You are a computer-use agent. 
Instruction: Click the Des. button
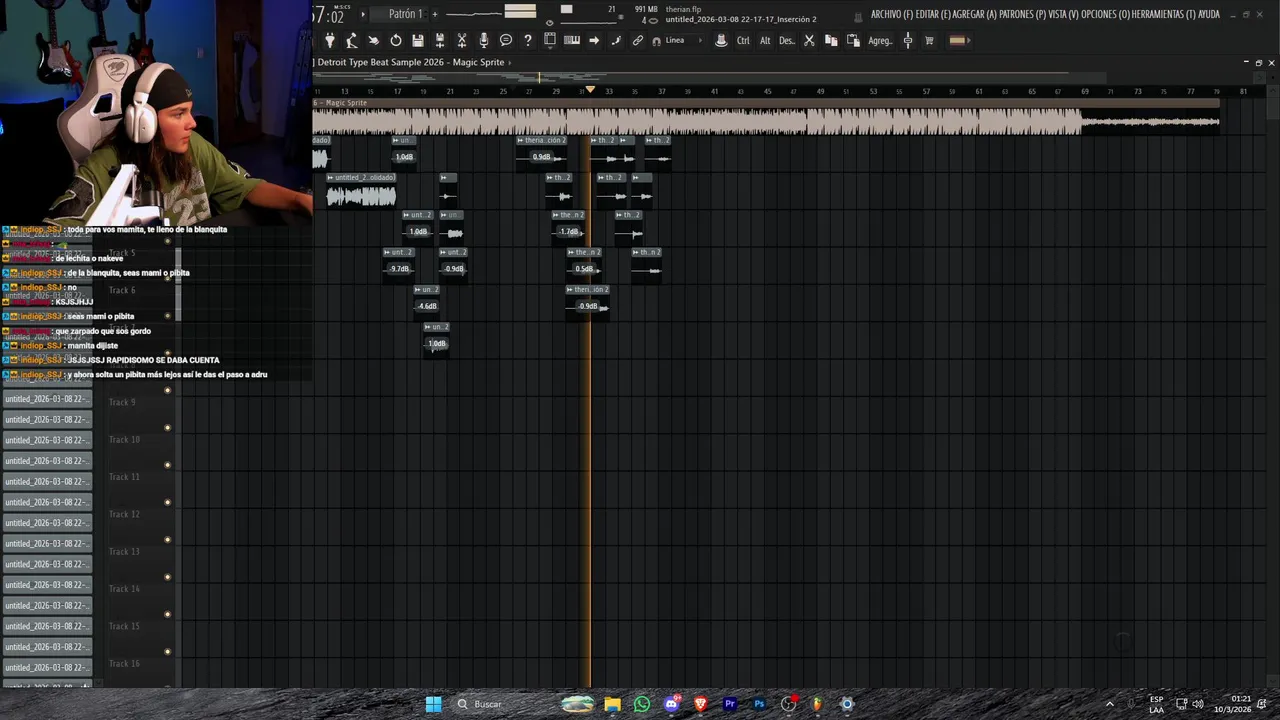click(787, 40)
